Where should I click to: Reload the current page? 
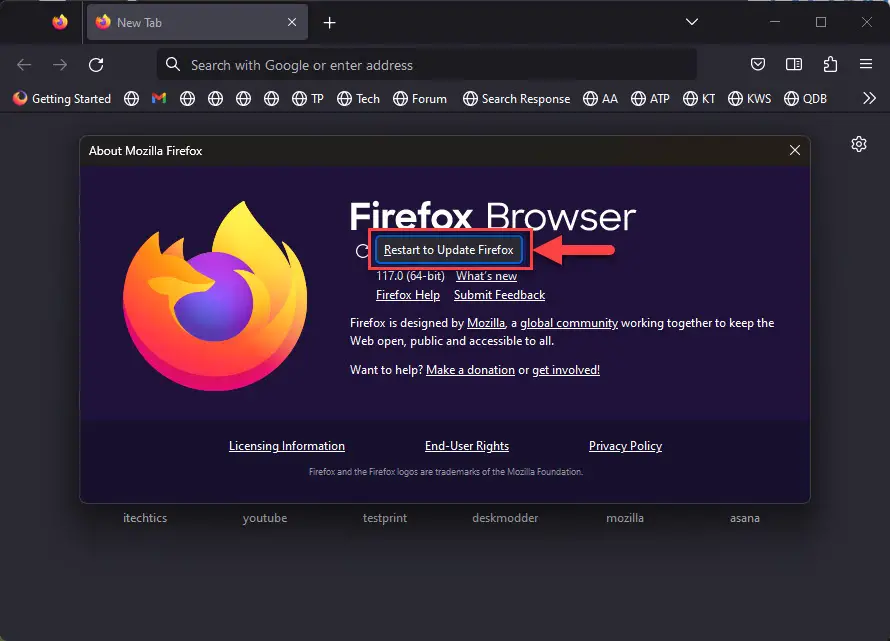tap(96, 65)
